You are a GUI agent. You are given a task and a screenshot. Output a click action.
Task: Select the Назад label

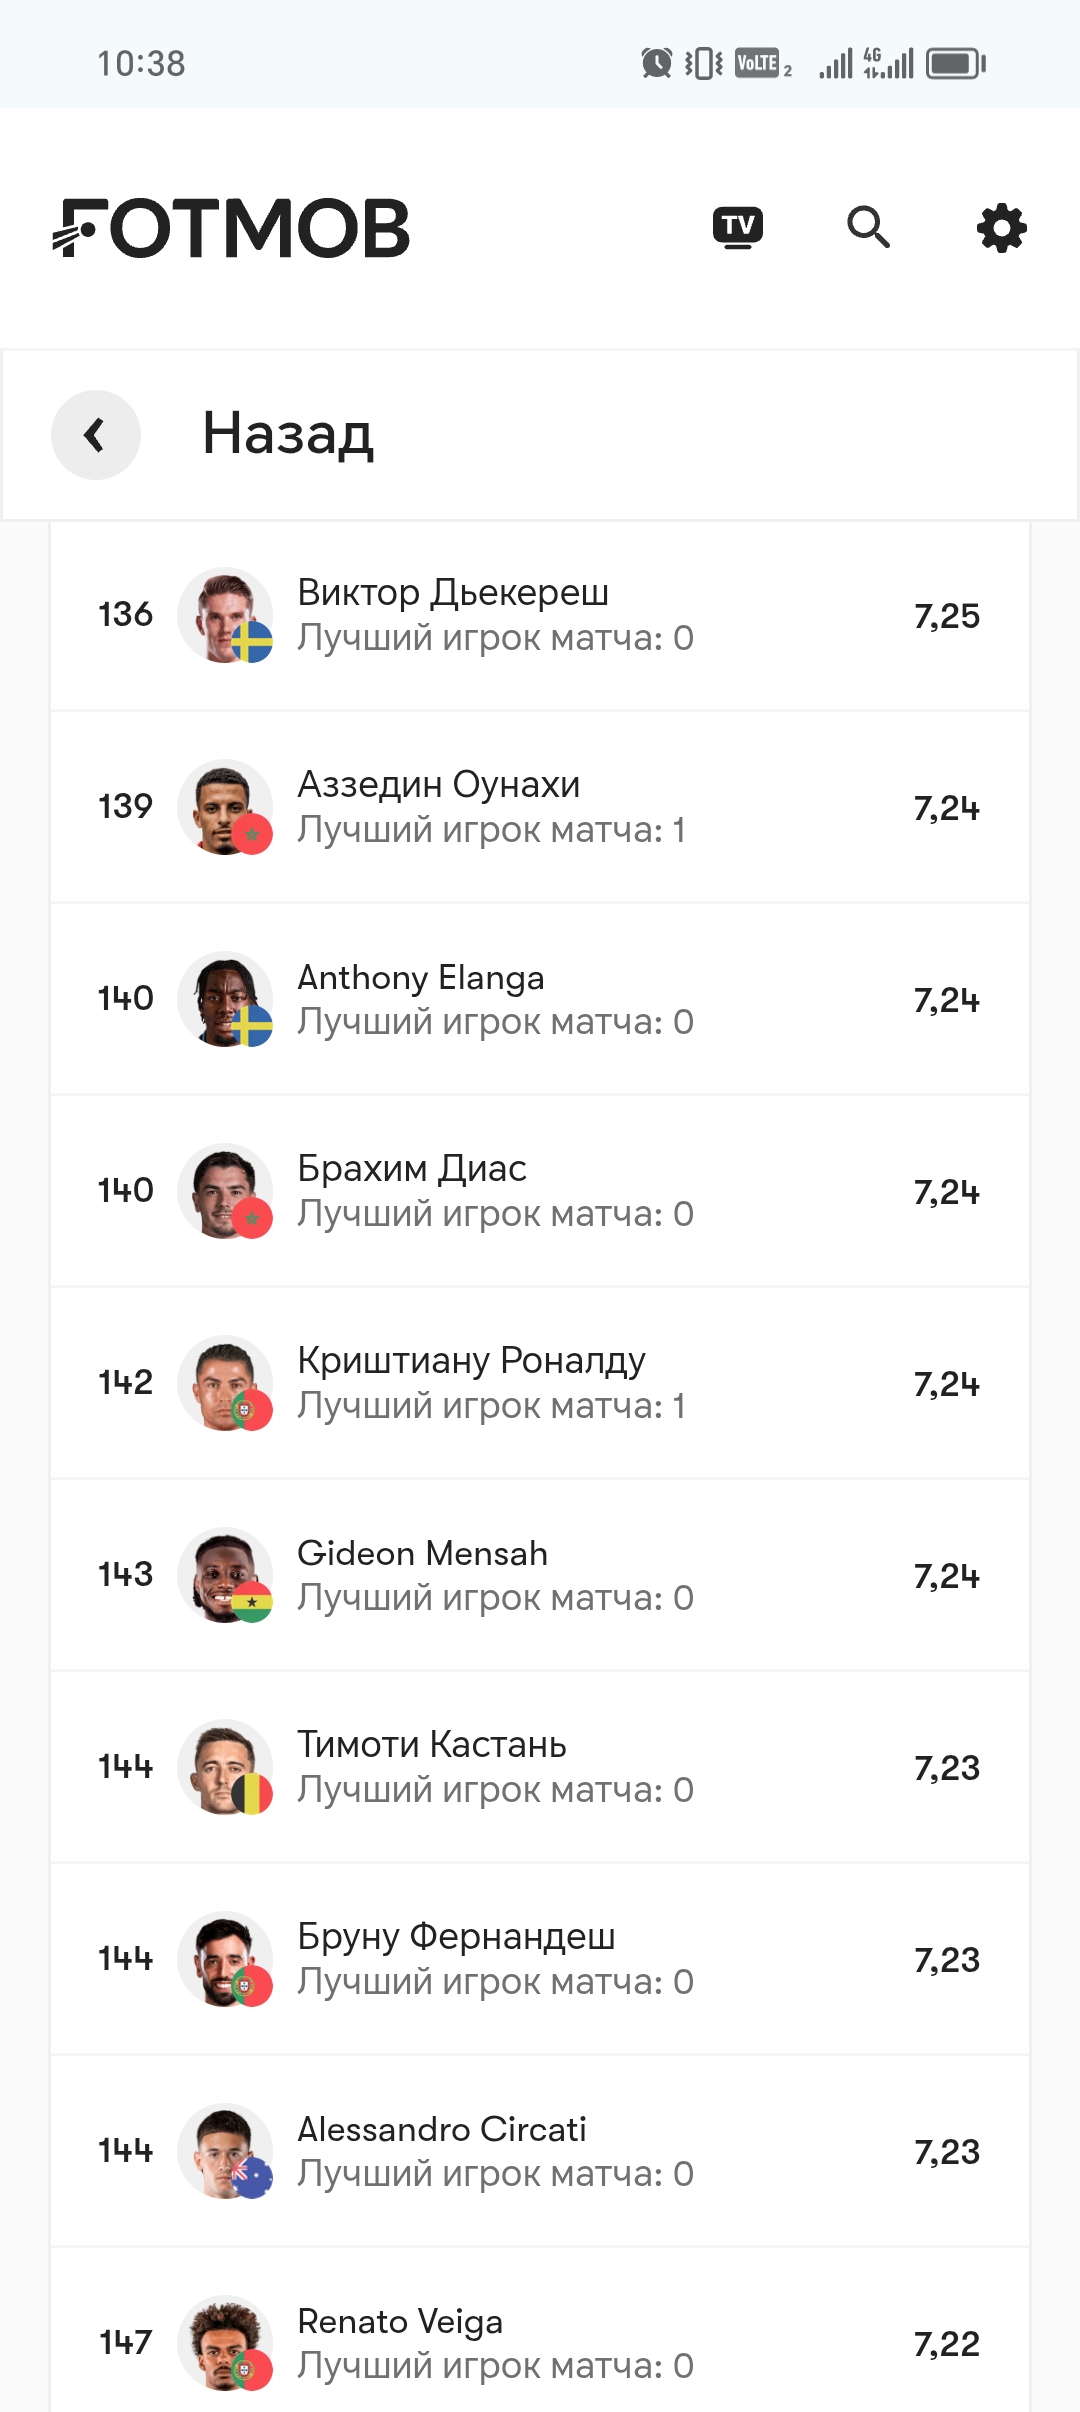point(288,434)
